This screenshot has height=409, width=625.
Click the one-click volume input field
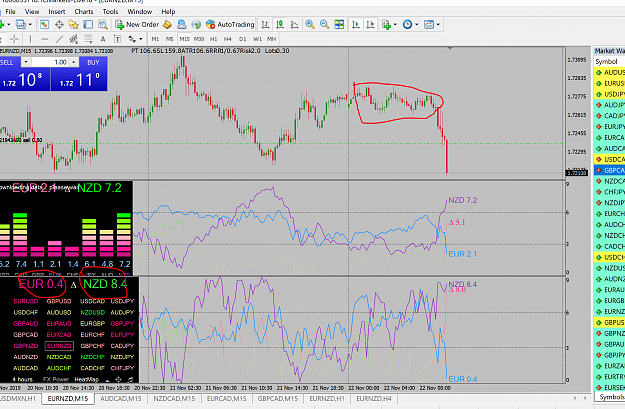[x=50, y=62]
